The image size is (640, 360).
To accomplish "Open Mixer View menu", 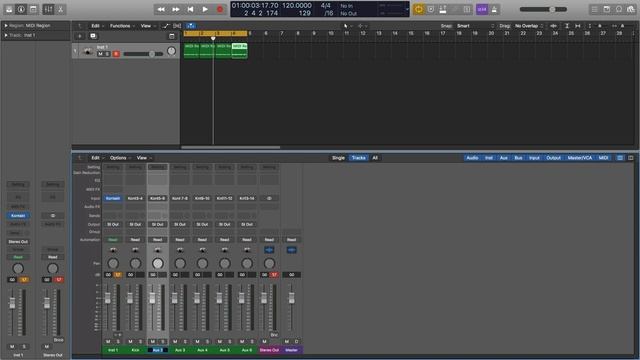I will point(144,158).
